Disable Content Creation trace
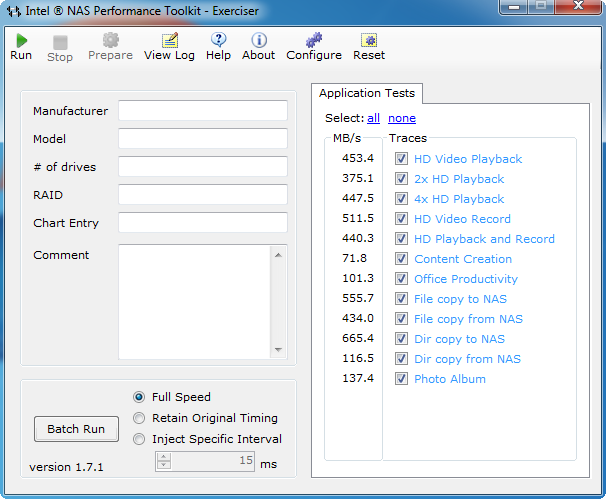 401,259
